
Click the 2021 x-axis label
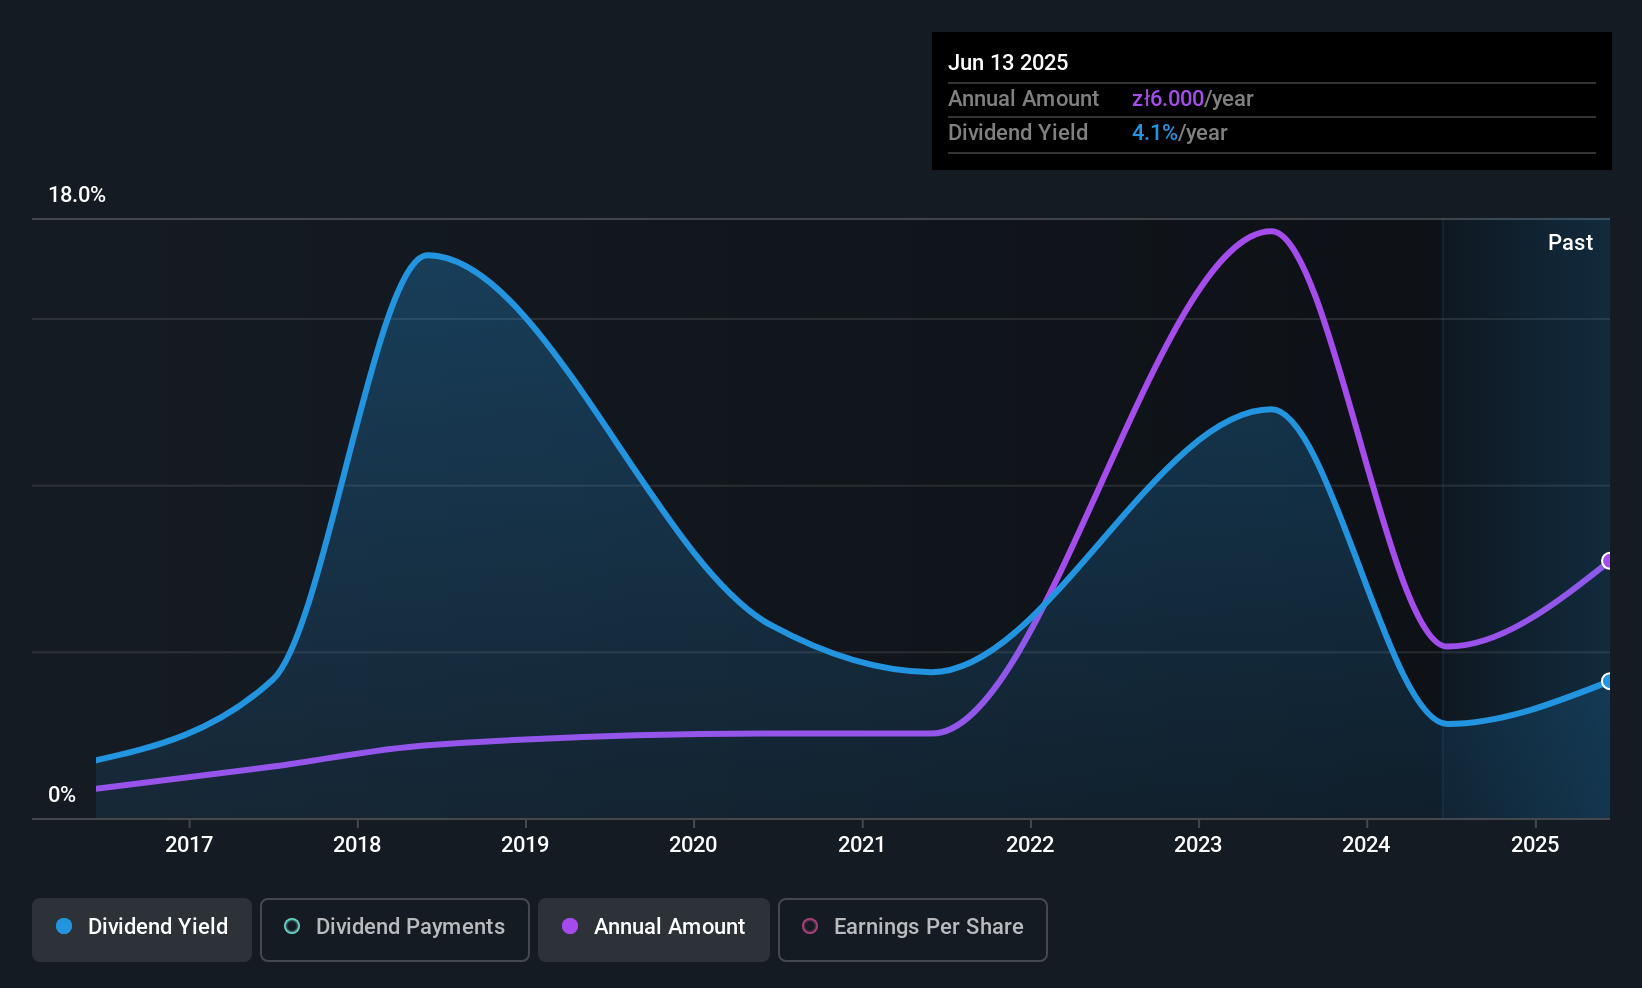862,845
